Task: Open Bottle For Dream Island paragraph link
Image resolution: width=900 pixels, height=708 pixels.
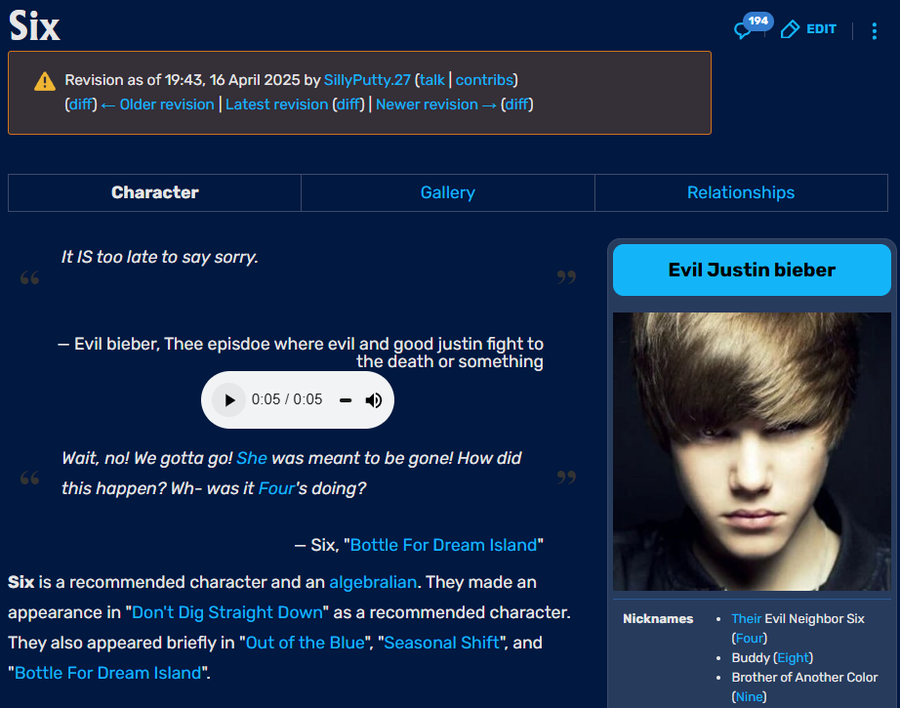Action: pos(108,673)
